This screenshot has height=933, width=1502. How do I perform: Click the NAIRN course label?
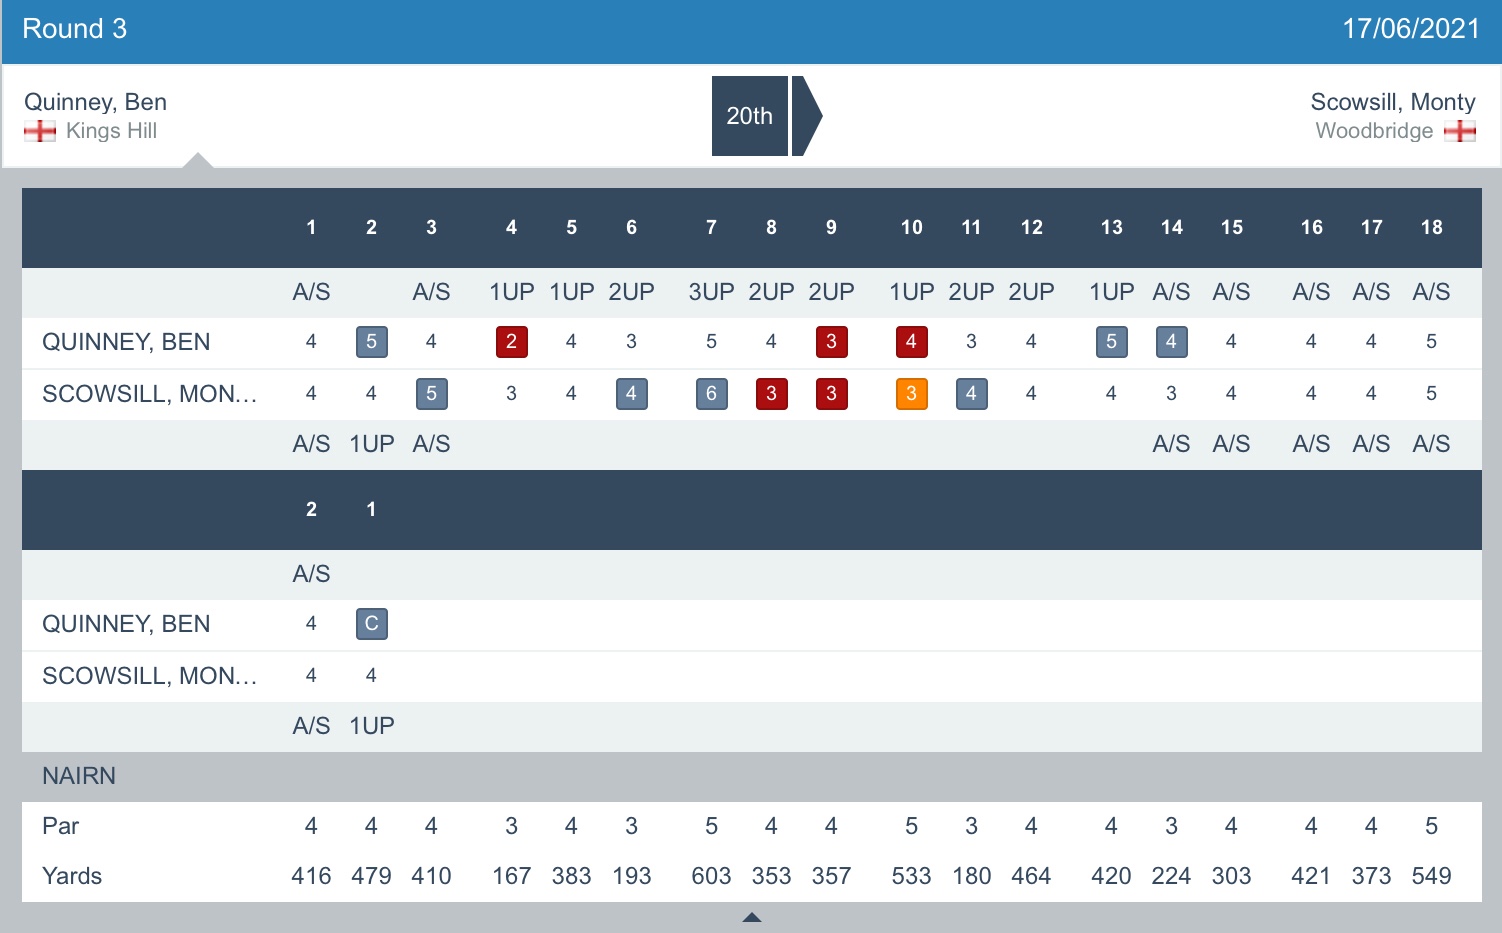(x=79, y=776)
